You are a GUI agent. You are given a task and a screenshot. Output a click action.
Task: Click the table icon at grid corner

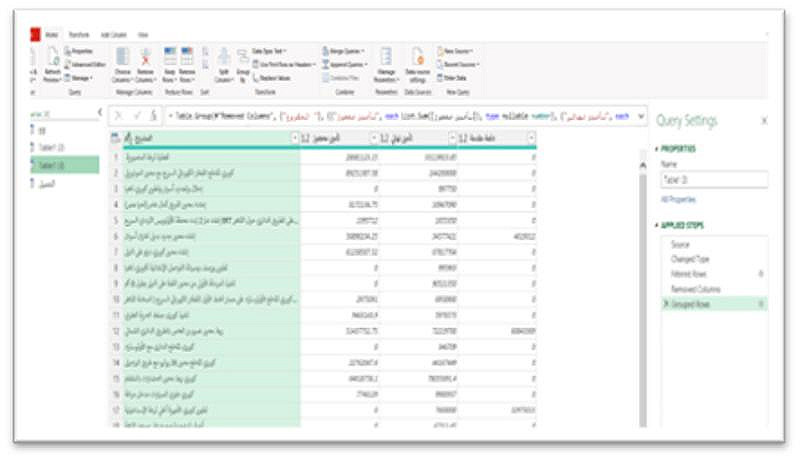coord(116,138)
